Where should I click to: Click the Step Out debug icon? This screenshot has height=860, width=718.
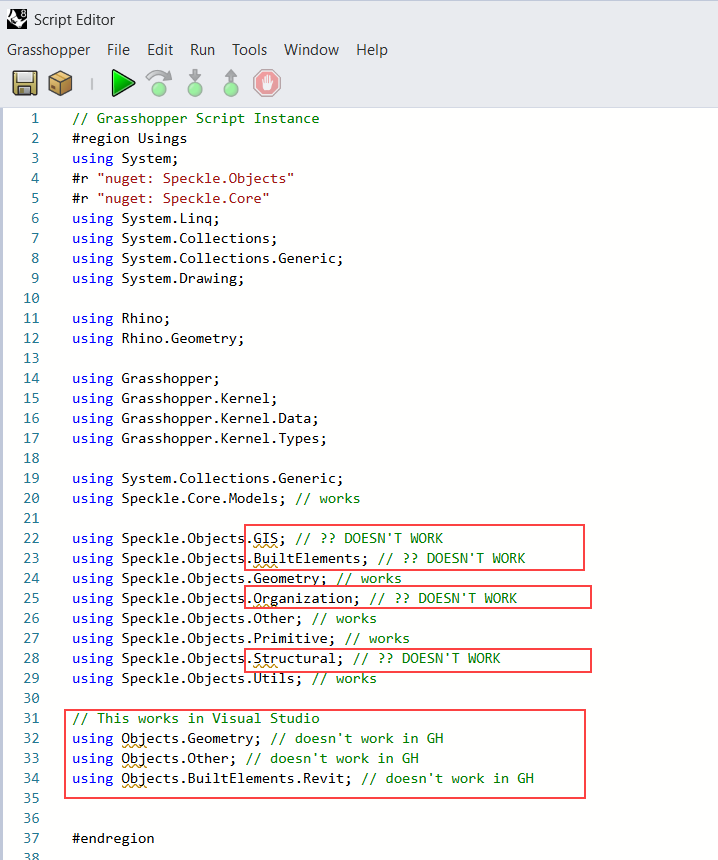pyautogui.click(x=231, y=83)
